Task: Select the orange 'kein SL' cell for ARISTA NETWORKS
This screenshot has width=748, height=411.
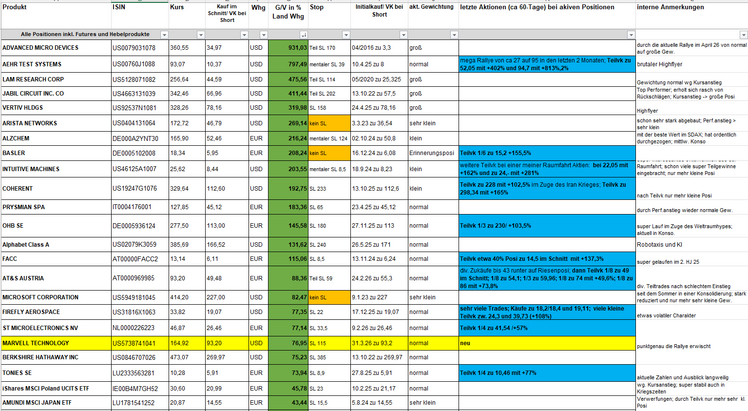Action: (x=330, y=123)
